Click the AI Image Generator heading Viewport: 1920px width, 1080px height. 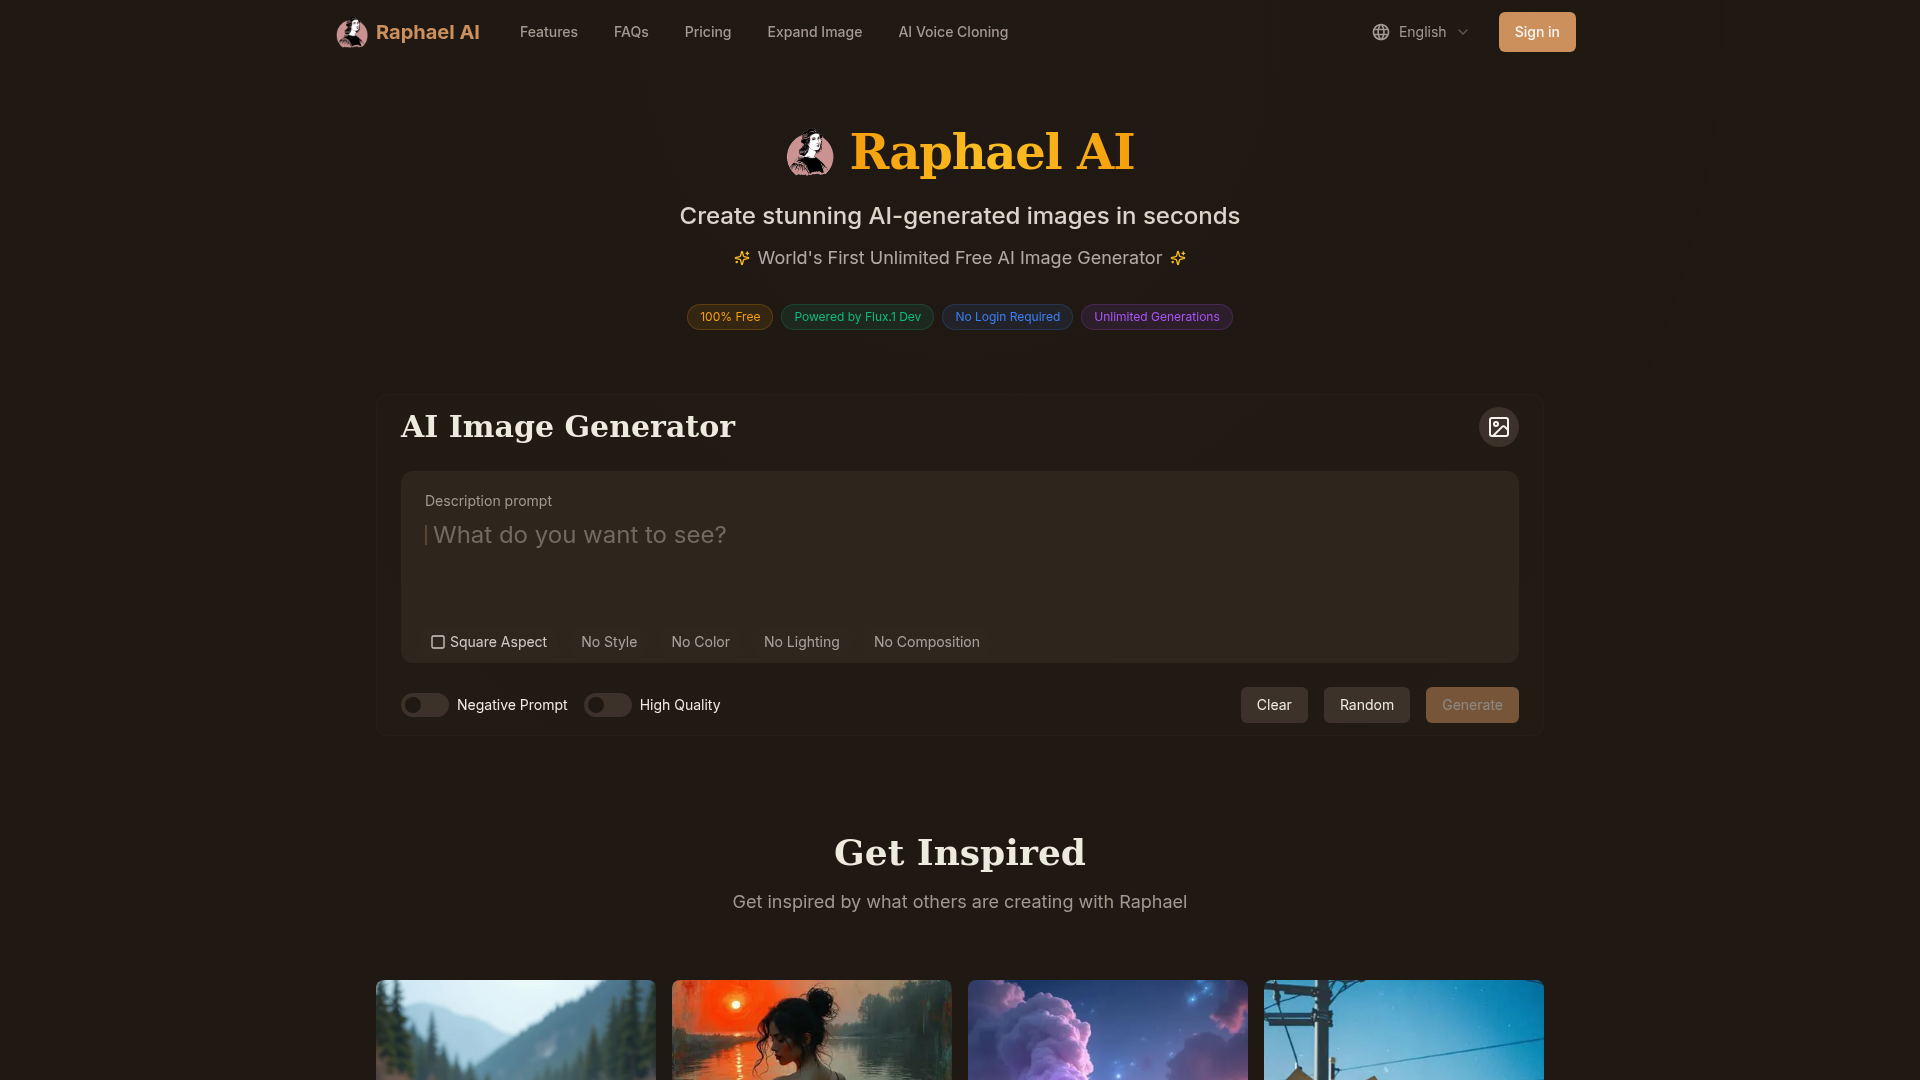(568, 427)
